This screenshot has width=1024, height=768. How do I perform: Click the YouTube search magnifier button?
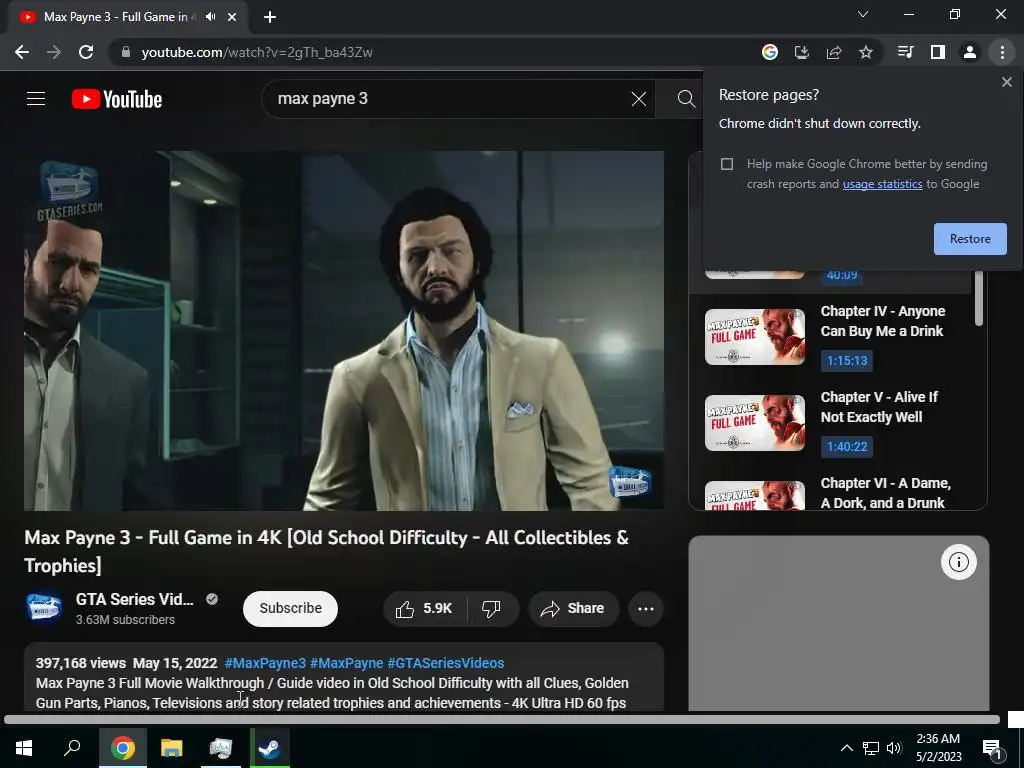[686, 99]
